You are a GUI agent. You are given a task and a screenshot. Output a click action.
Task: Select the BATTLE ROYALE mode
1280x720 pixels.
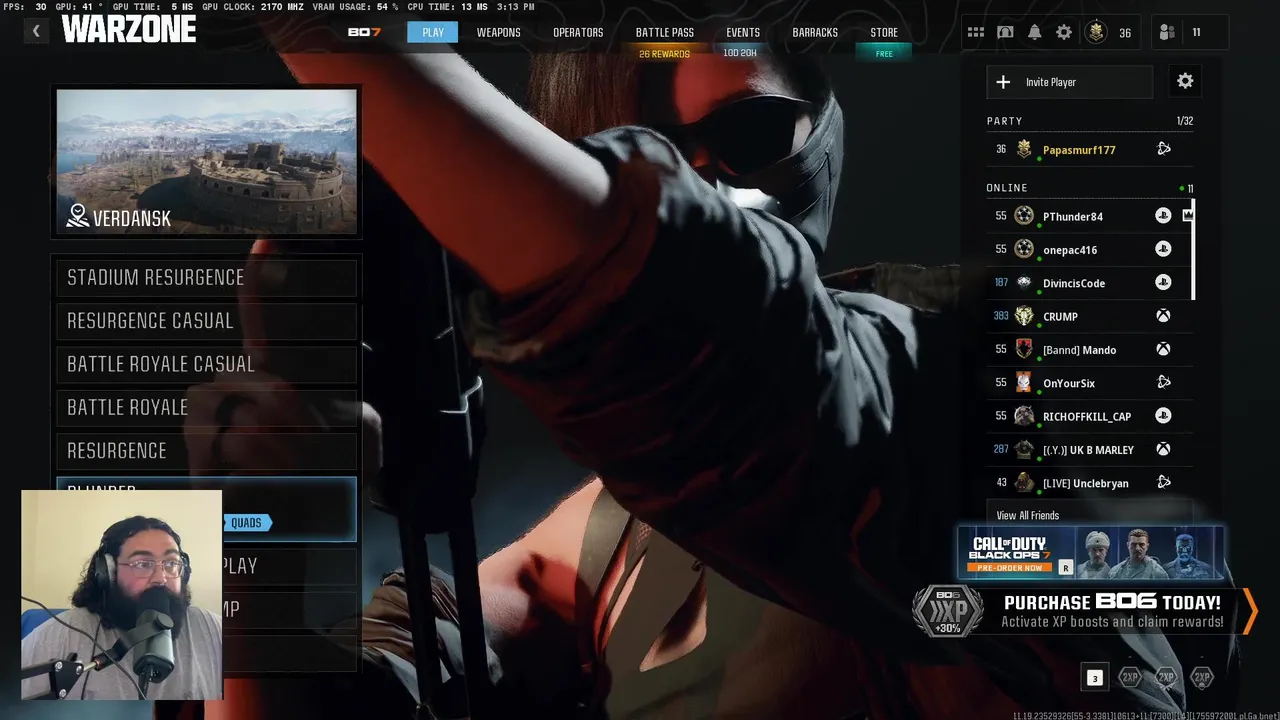point(206,407)
